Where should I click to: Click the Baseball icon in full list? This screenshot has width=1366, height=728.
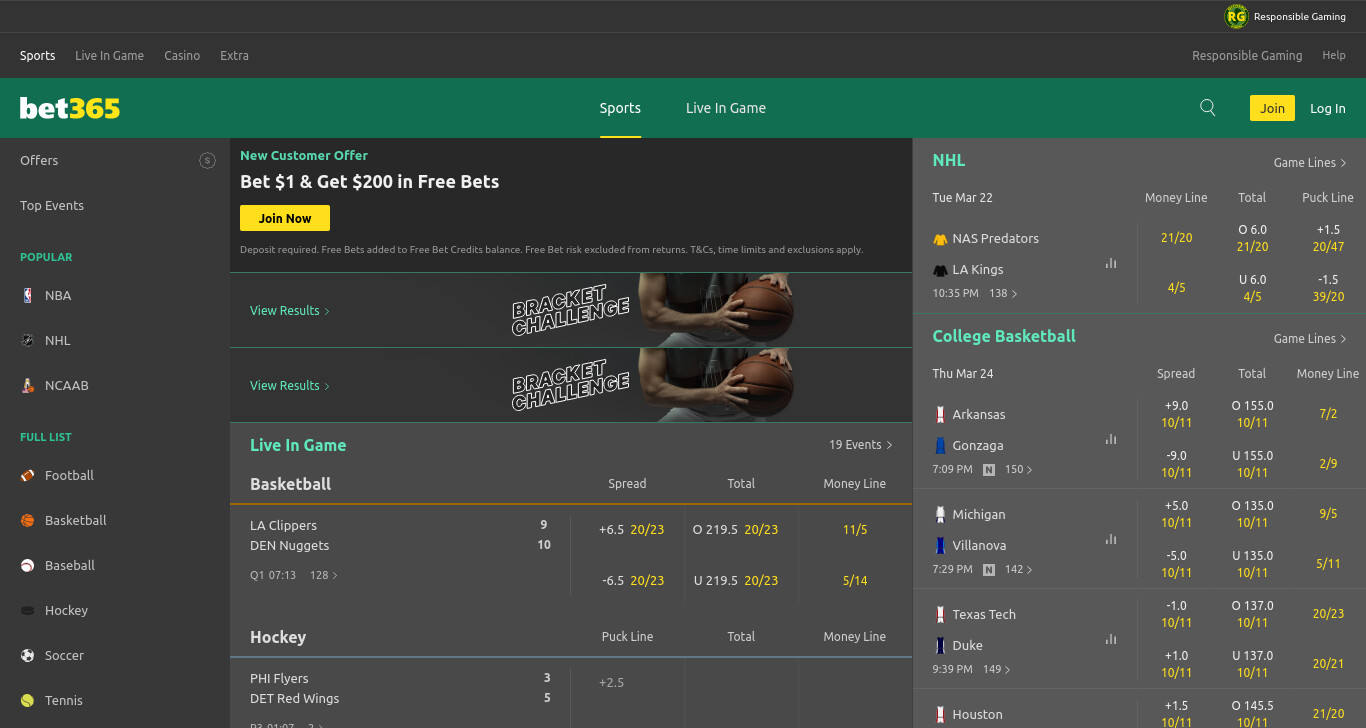28,565
